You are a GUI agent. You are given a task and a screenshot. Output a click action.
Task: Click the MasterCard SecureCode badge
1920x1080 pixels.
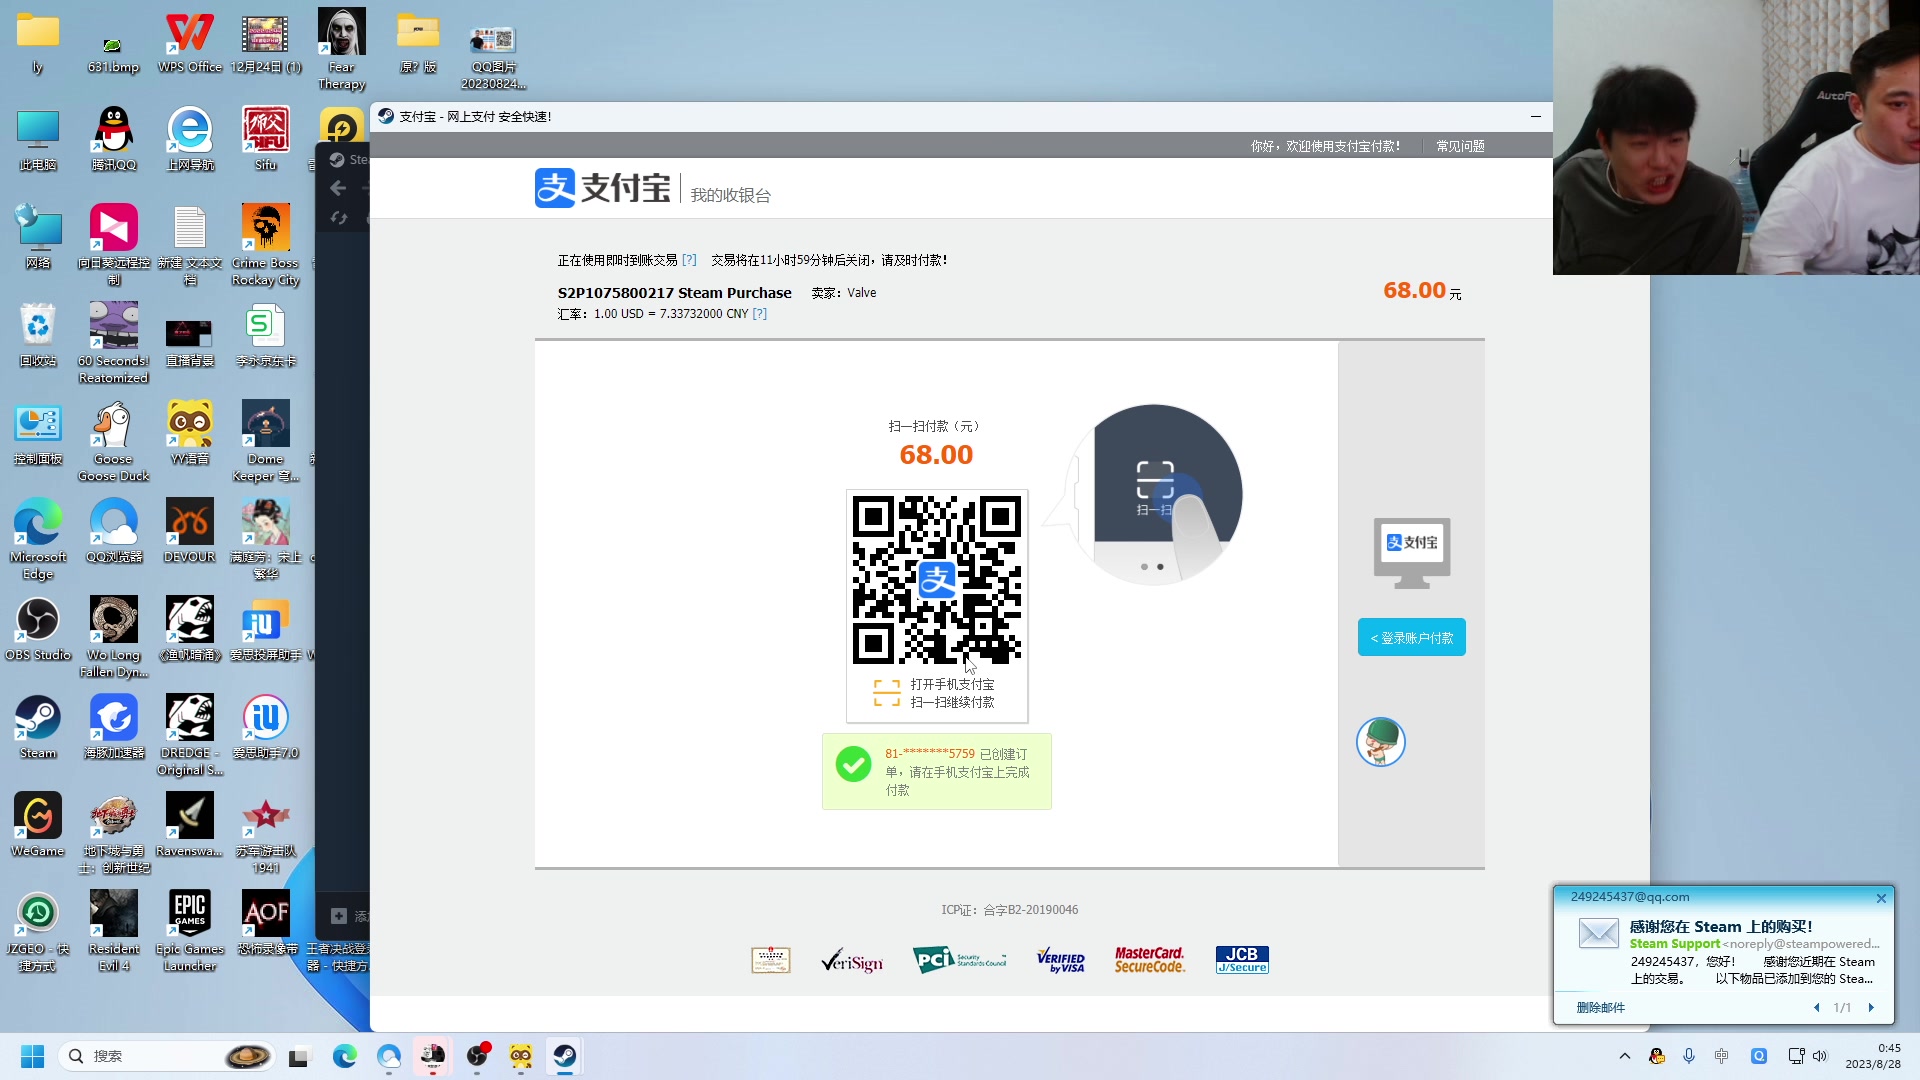(1149, 960)
